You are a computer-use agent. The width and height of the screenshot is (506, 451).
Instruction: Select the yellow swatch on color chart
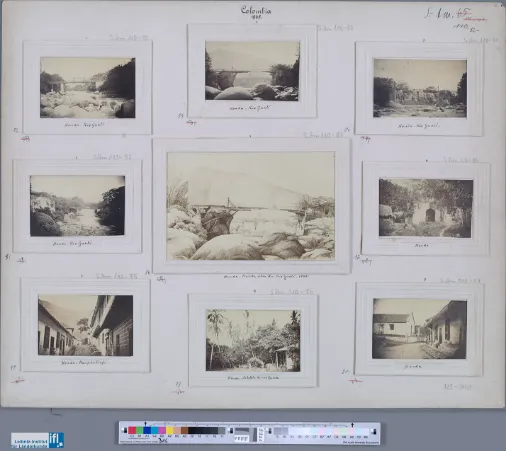(x=170, y=430)
